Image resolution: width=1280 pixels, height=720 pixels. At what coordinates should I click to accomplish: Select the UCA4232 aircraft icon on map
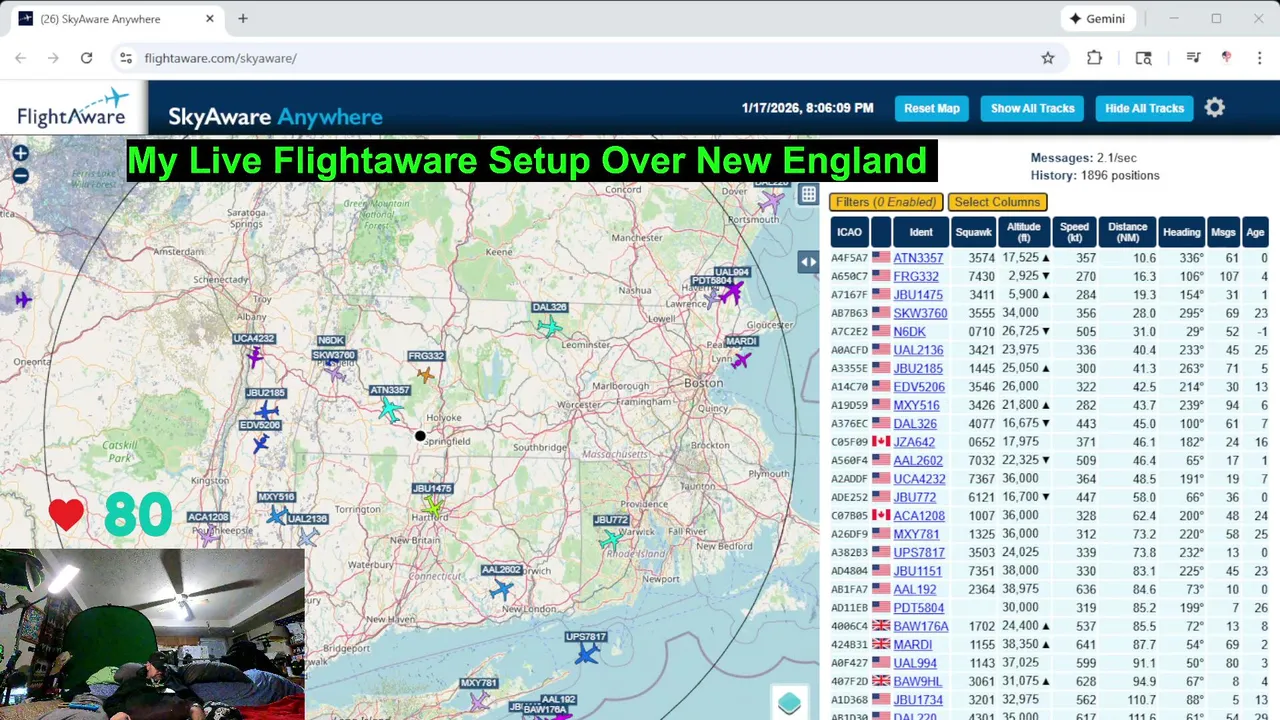[x=255, y=357]
